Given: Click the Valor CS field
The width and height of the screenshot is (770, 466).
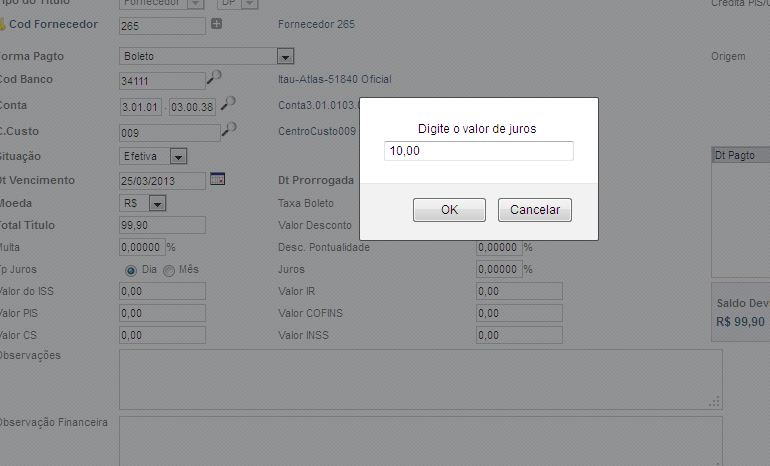Looking at the screenshot, I should [162, 335].
